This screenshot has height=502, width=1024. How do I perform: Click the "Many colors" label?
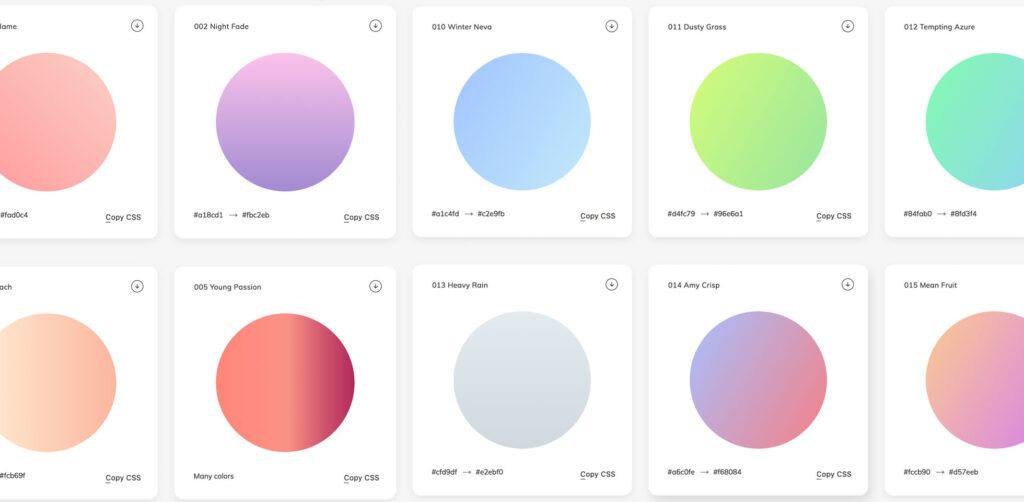214,476
